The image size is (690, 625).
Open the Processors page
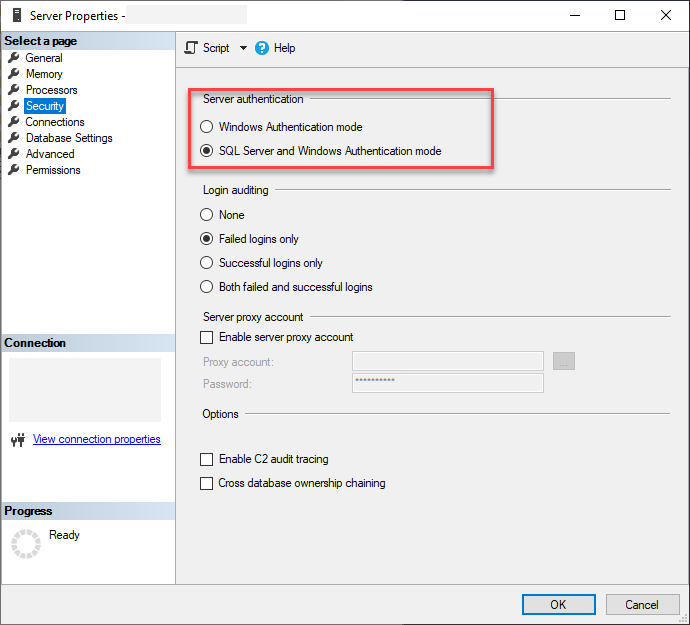click(51, 90)
